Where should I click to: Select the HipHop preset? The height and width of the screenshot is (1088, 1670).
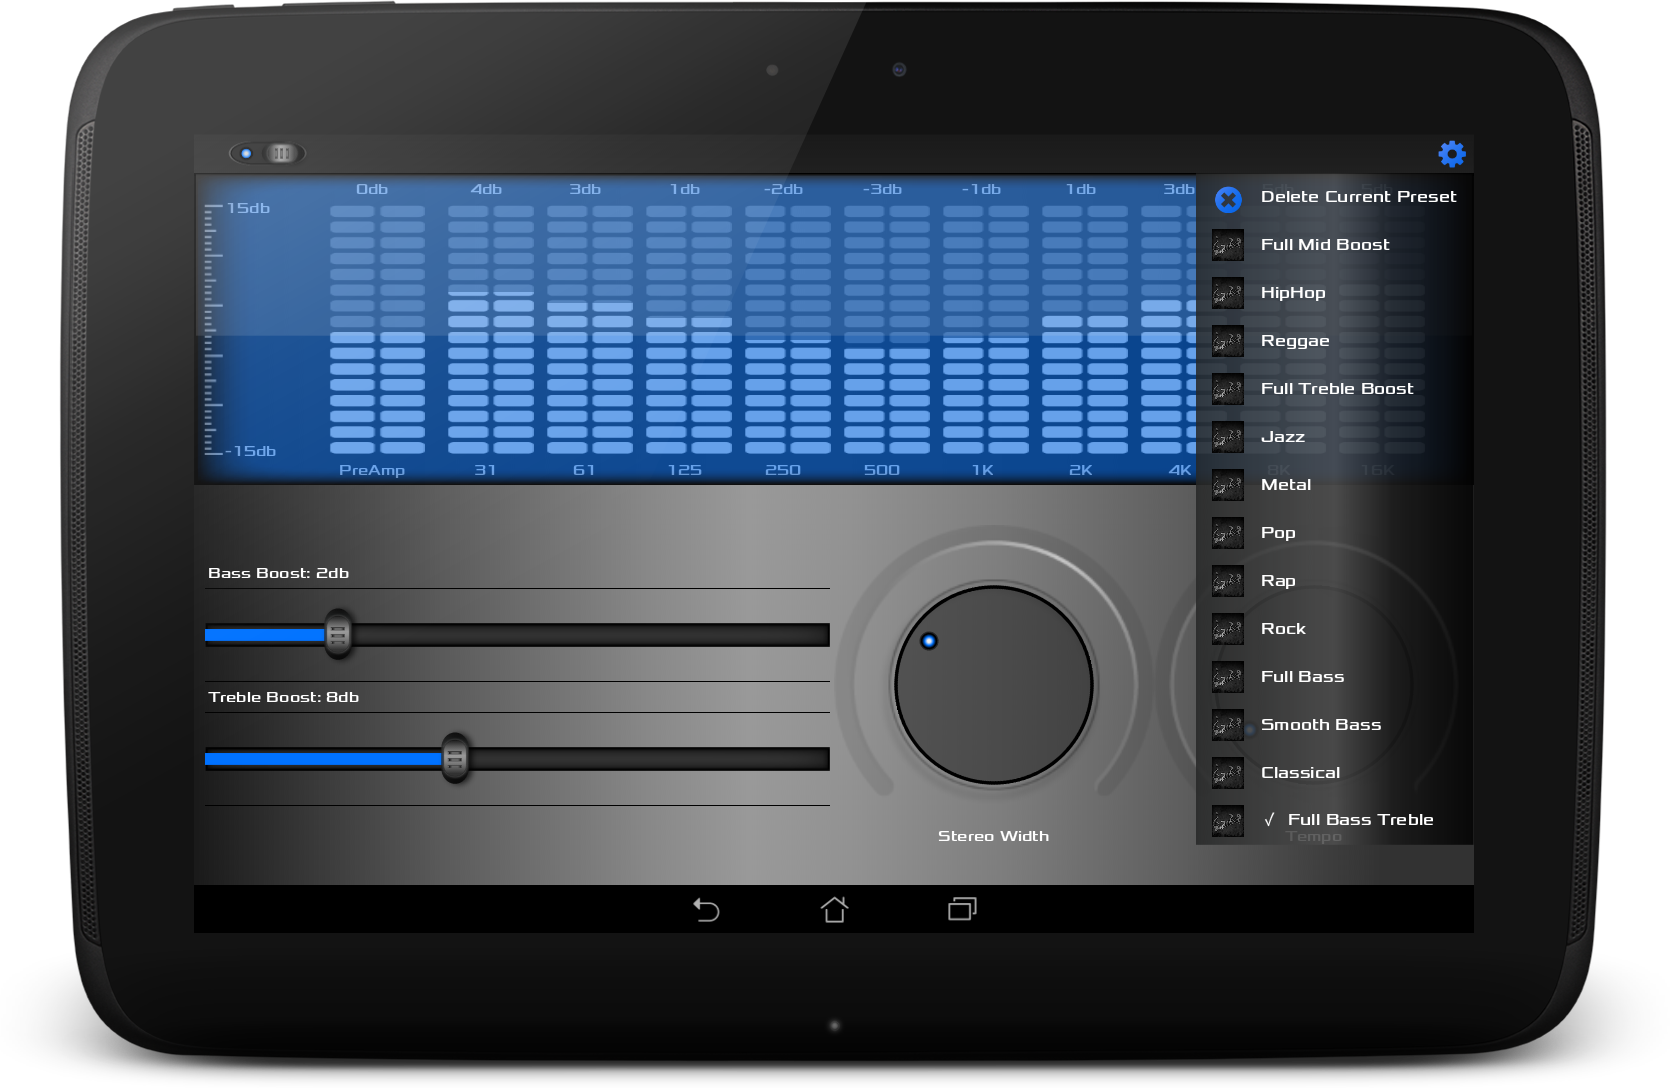[1334, 293]
